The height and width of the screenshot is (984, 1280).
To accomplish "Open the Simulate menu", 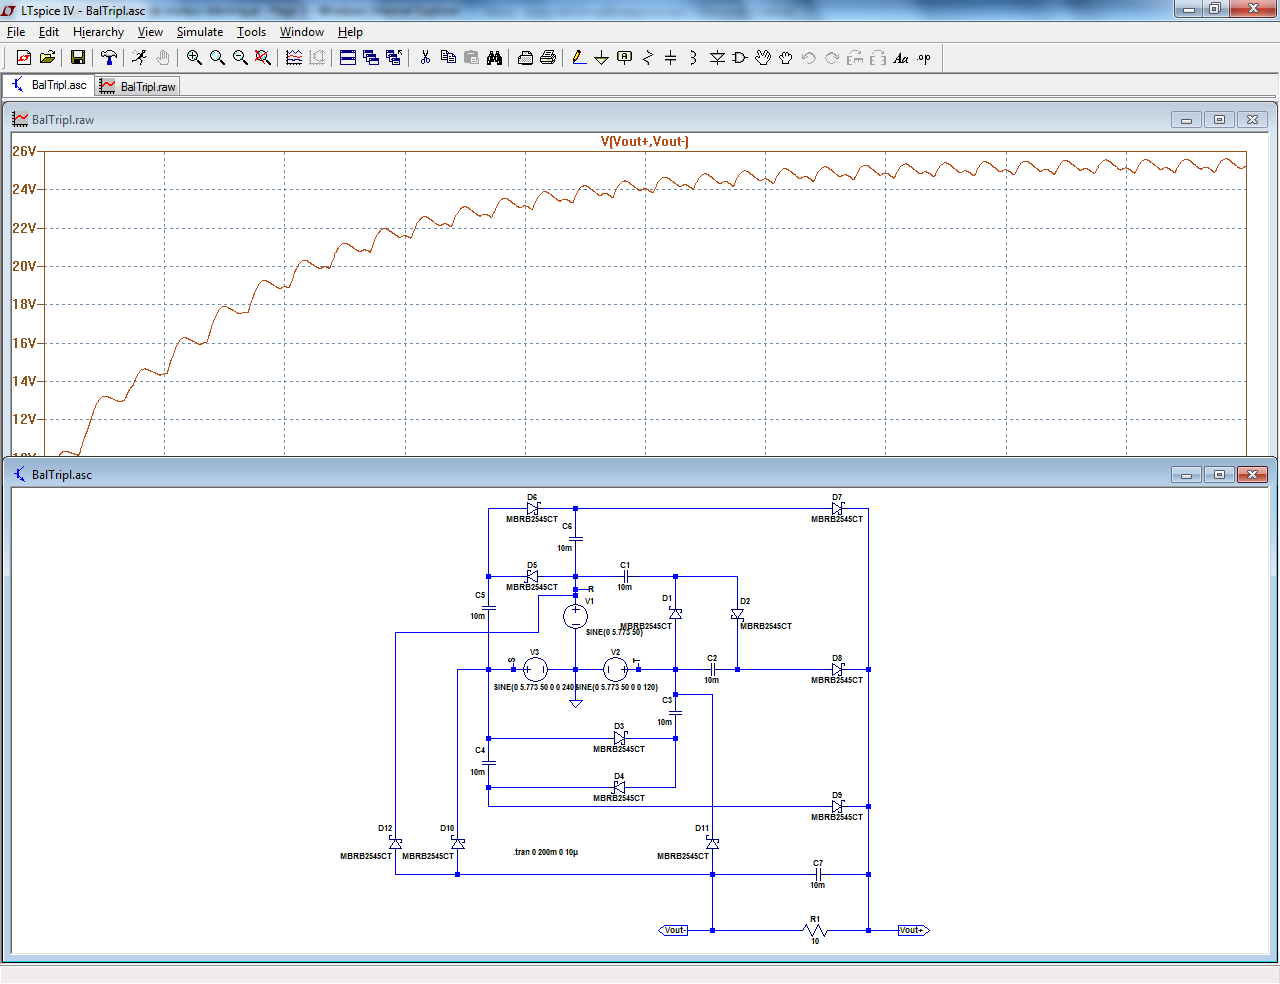I will point(200,32).
